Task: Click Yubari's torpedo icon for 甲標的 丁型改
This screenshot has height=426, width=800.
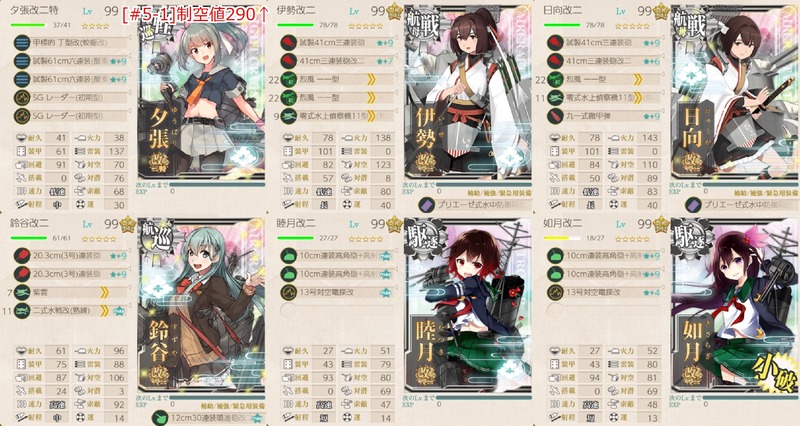Action: (x=22, y=43)
